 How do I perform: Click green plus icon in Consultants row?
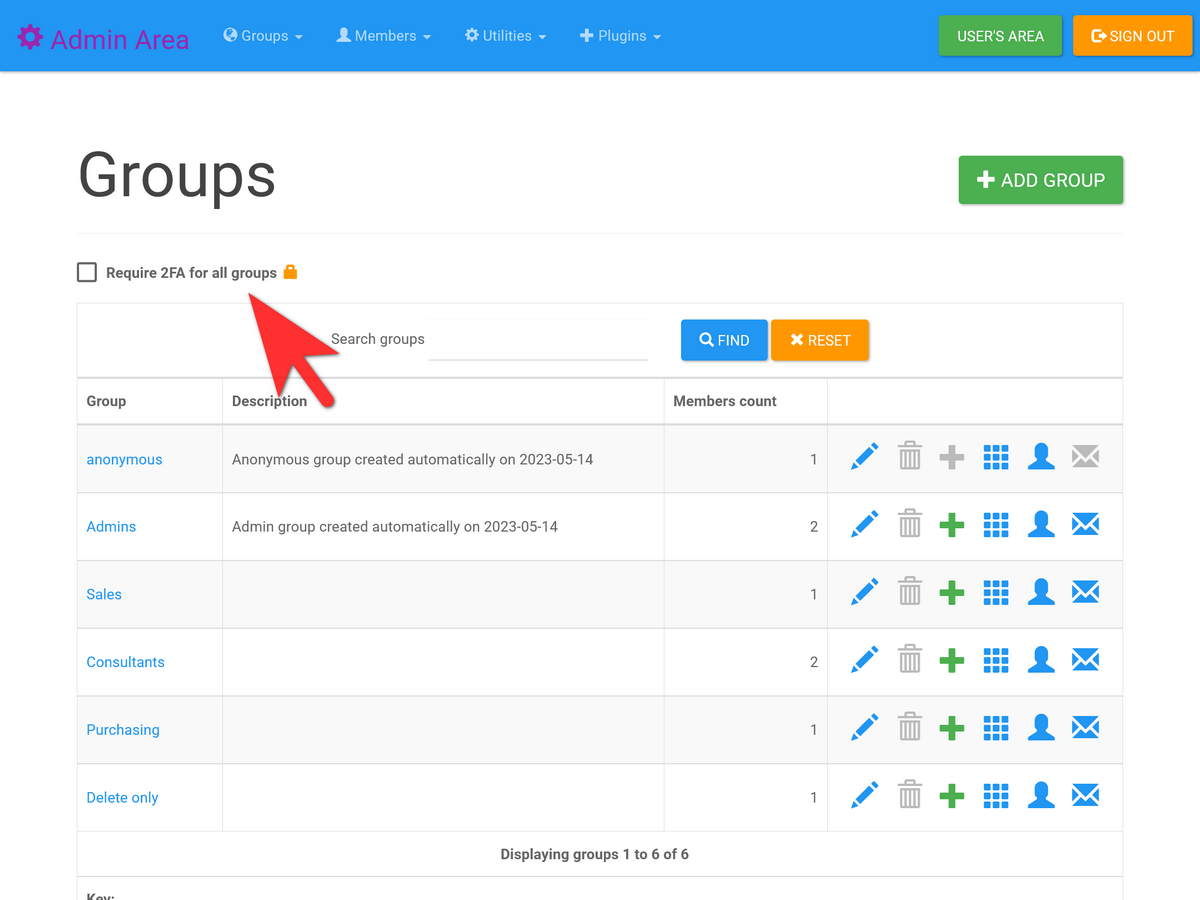click(x=952, y=661)
